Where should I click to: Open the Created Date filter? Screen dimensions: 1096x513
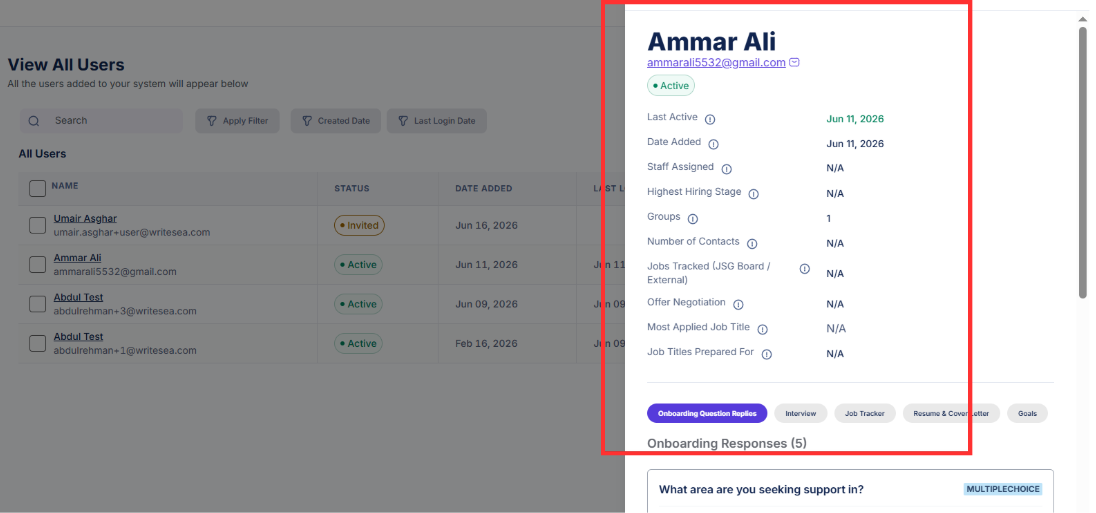pyautogui.click(x=336, y=121)
